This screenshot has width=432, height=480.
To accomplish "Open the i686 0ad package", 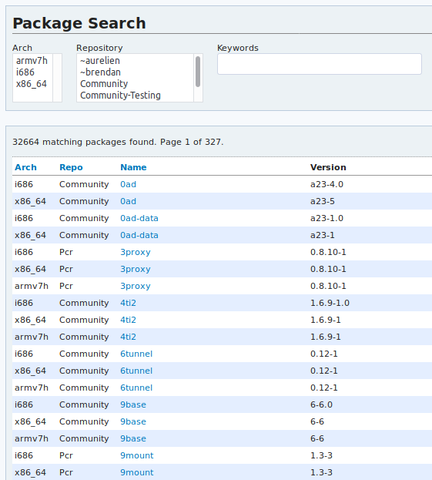I will tap(128, 184).
